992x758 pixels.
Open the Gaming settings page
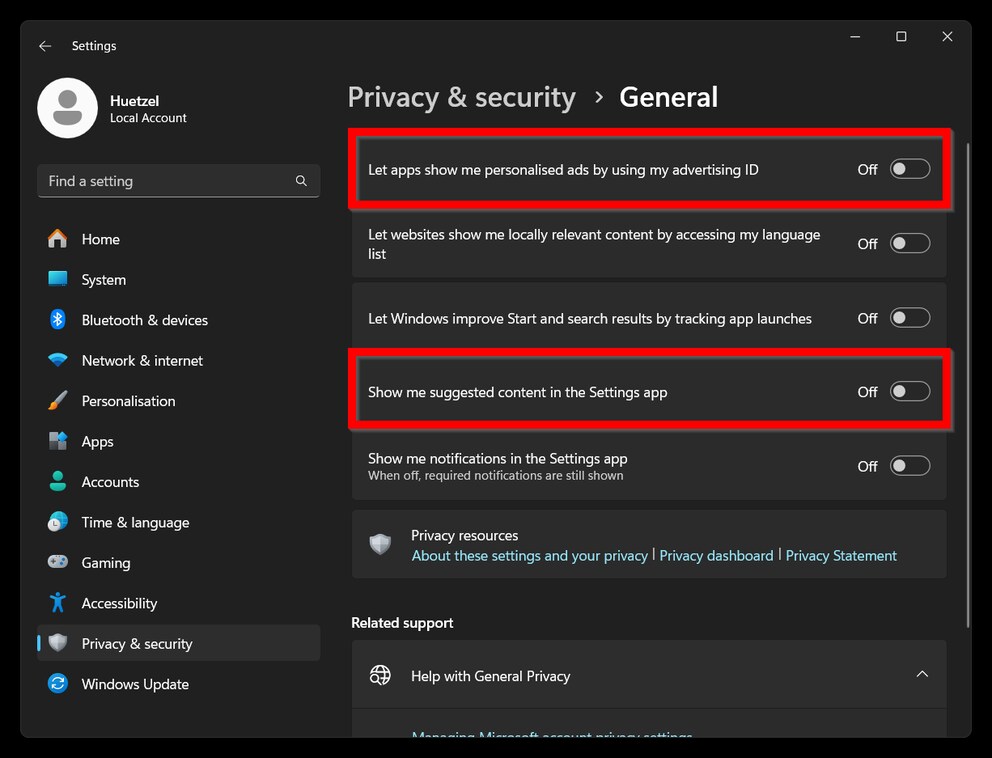106,562
